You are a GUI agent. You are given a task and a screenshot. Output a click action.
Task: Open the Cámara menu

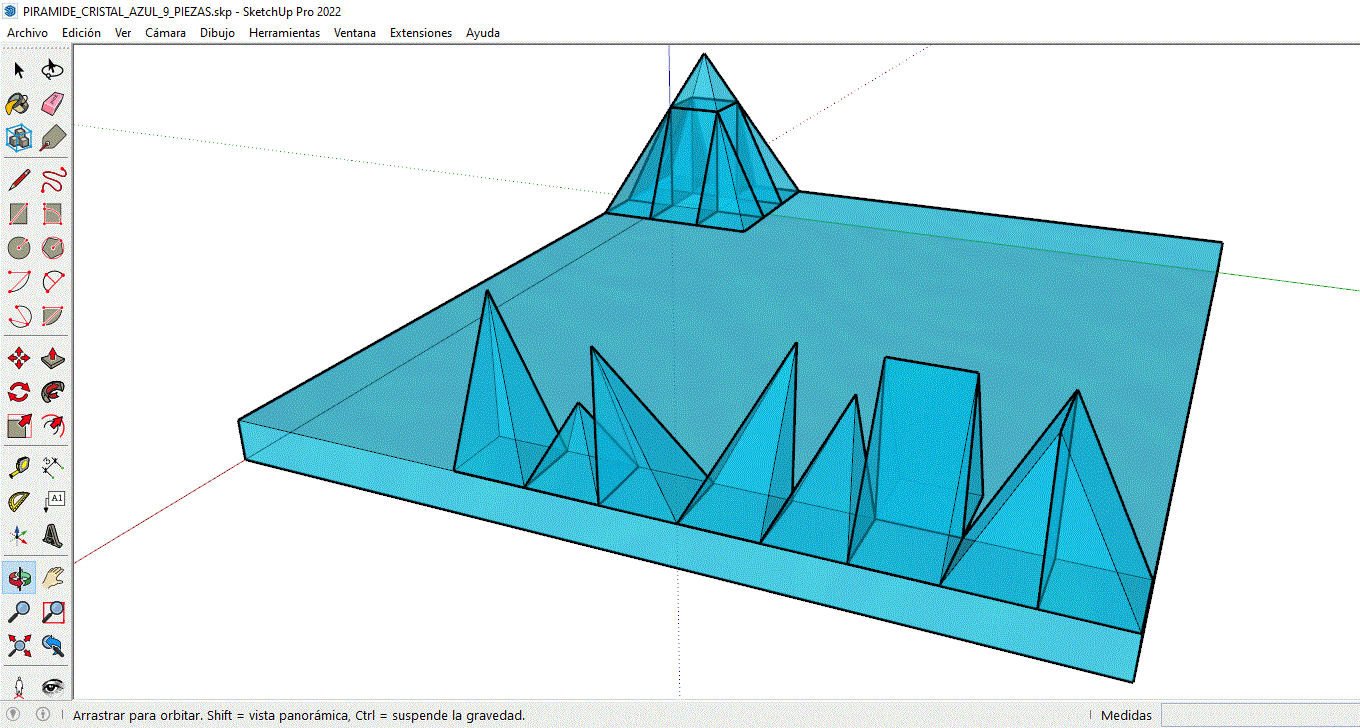coord(165,33)
